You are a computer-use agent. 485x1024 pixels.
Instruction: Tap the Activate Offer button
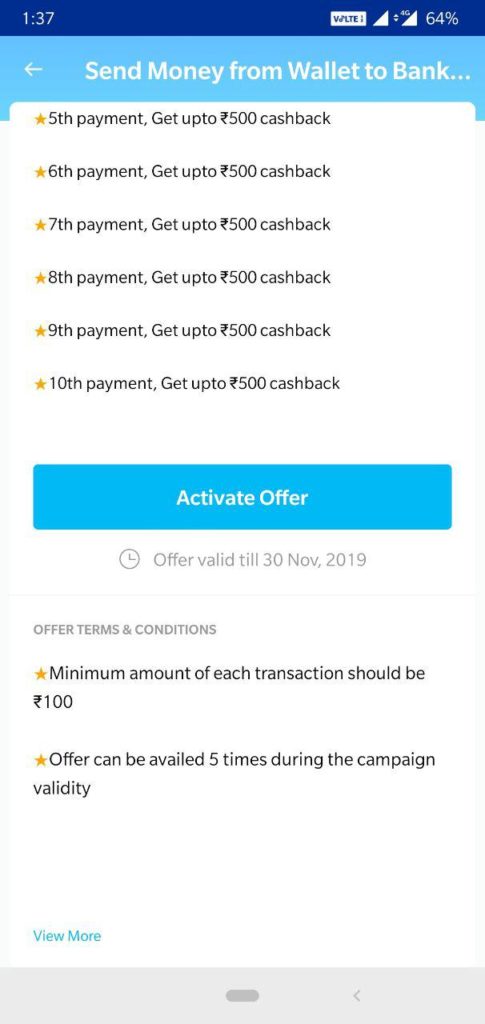click(x=242, y=497)
